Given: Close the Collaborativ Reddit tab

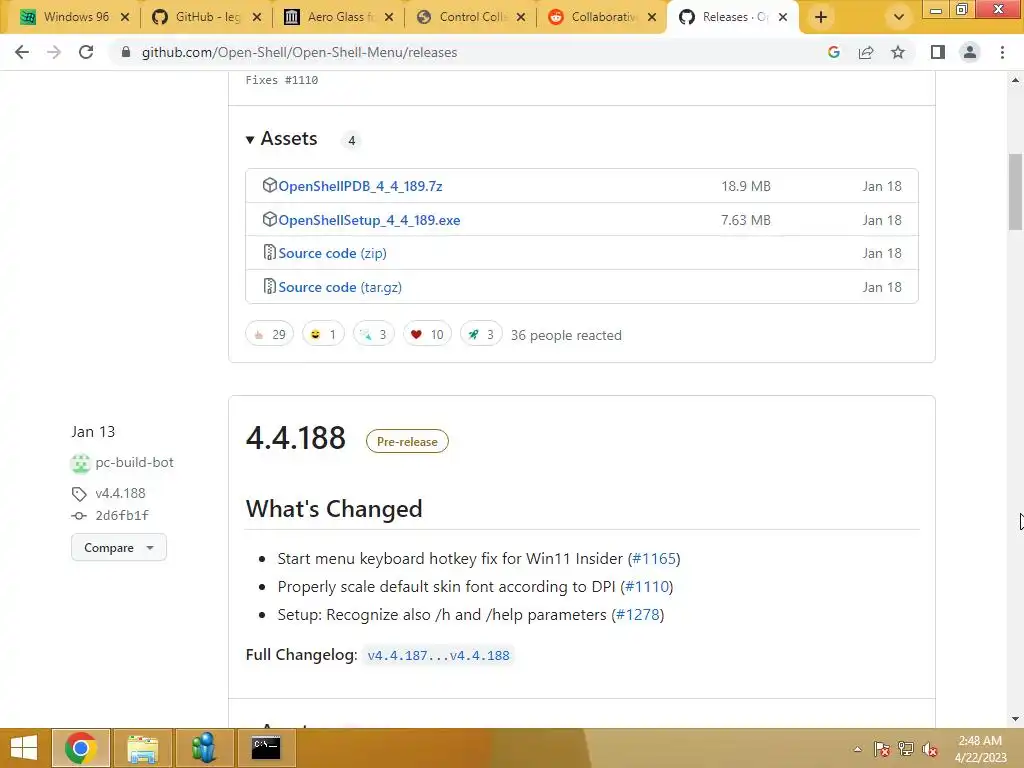Looking at the screenshot, I should (x=652, y=17).
